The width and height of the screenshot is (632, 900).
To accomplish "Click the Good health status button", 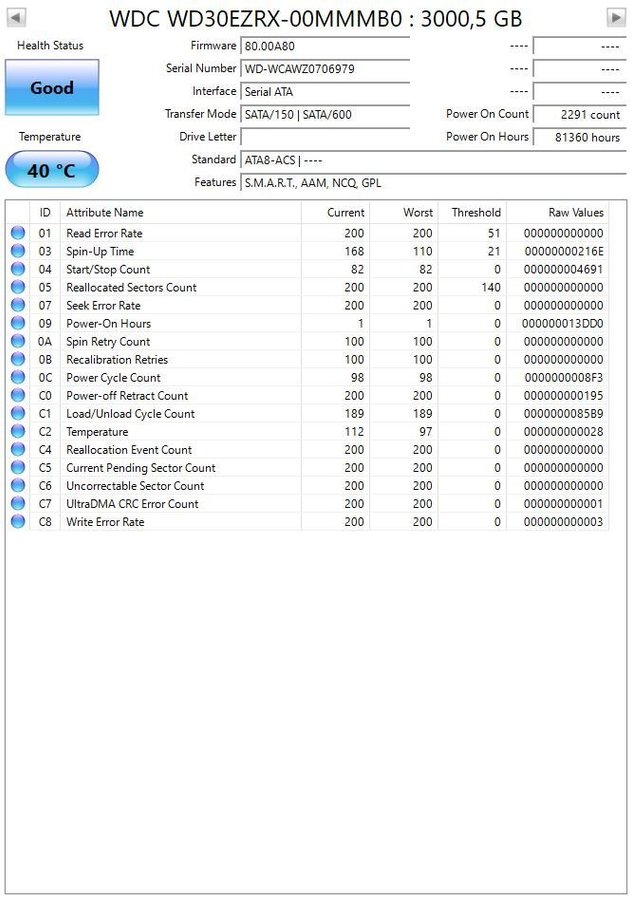I will (x=52, y=88).
